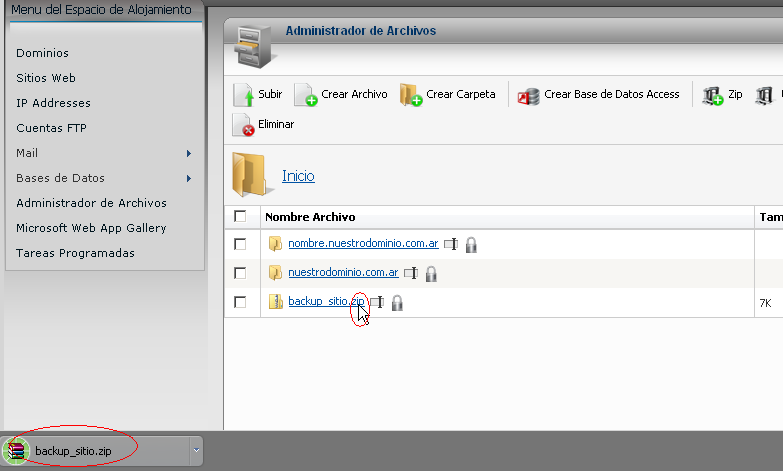Check the box for nuestrodominio.com.ar folder
Image resolution: width=783 pixels, height=471 pixels.
pyautogui.click(x=240, y=273)
